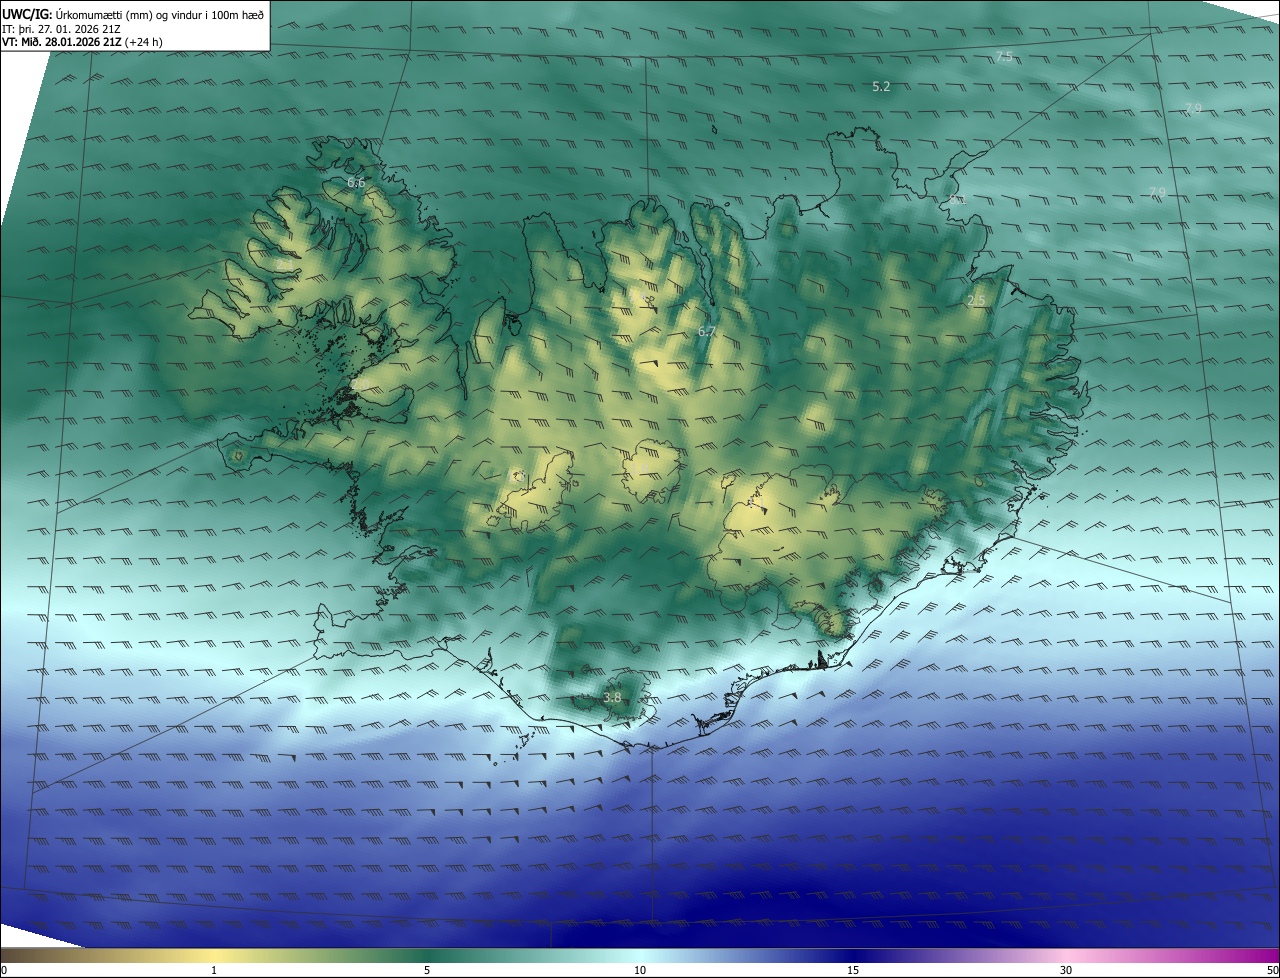Click the UWC/IG Úrkomumætti title line
This screenshot has height=978, width=1280.
(133, 13)
